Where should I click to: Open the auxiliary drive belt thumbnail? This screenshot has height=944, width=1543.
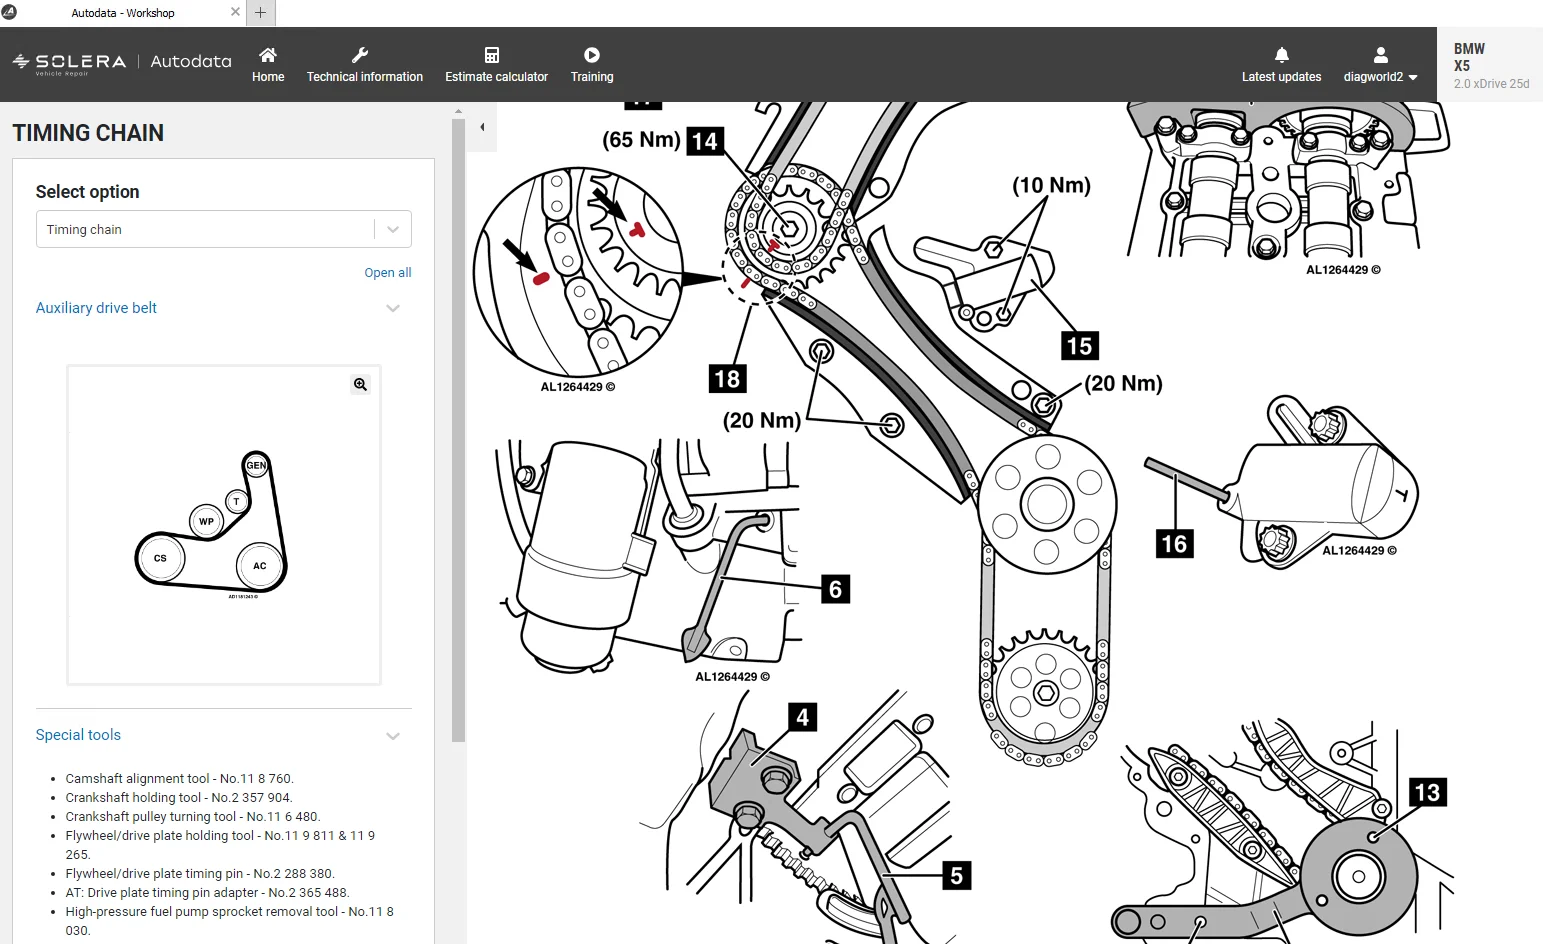tap(224, 525)
